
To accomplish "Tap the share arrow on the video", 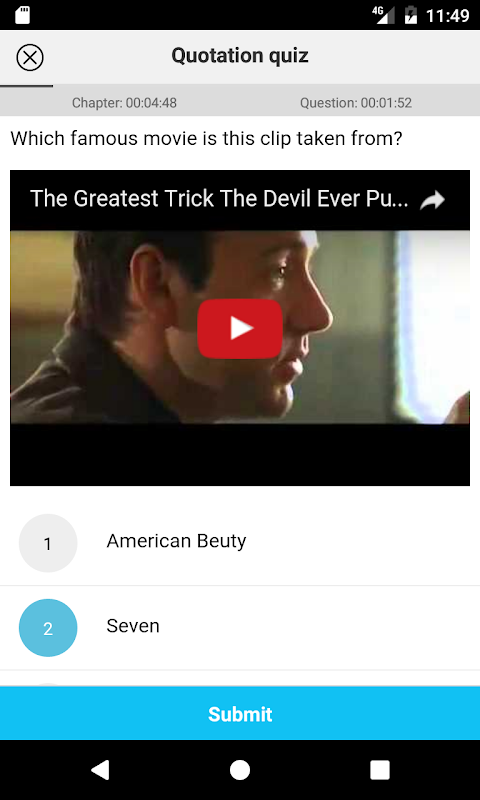I will (x=432, y=200).
